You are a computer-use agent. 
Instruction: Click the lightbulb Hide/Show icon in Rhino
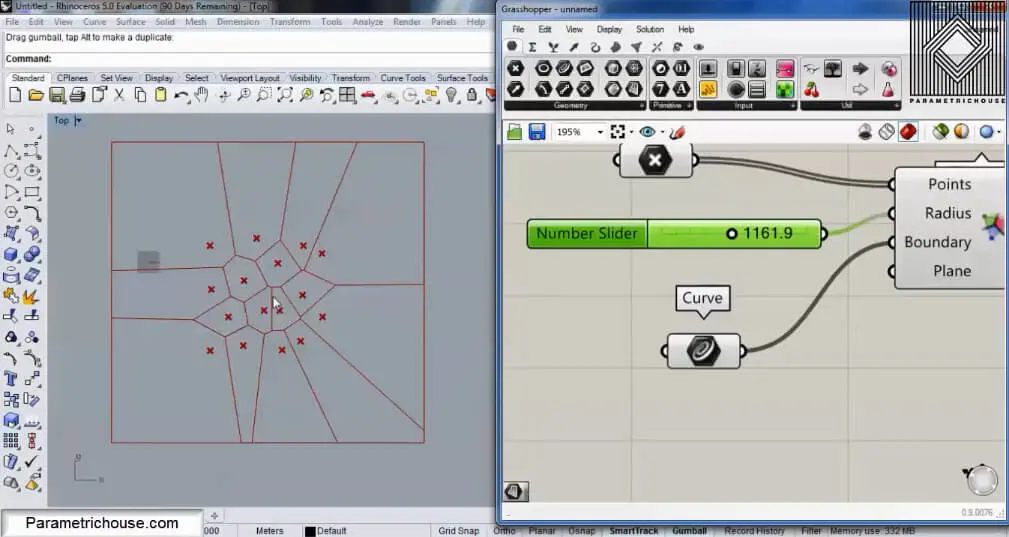(x=452, y=95)
